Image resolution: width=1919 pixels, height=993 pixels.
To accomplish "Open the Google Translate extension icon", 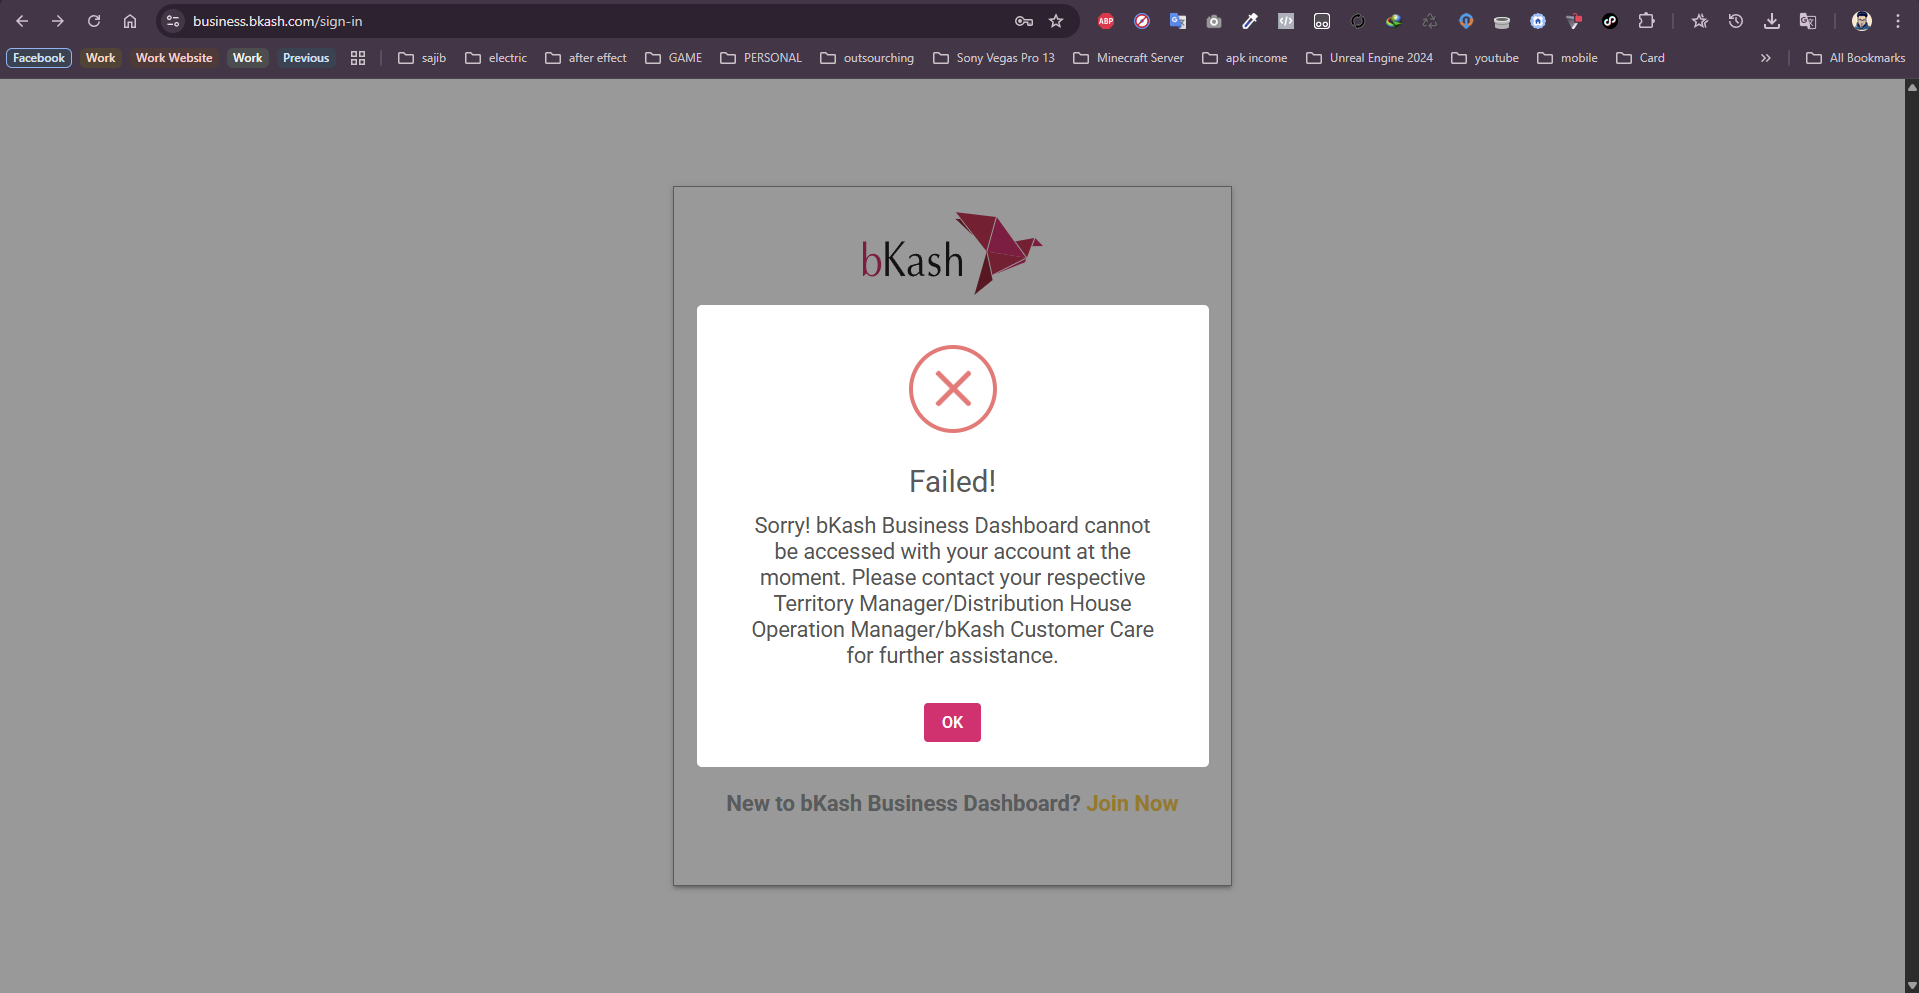I will pos(1178,21).
